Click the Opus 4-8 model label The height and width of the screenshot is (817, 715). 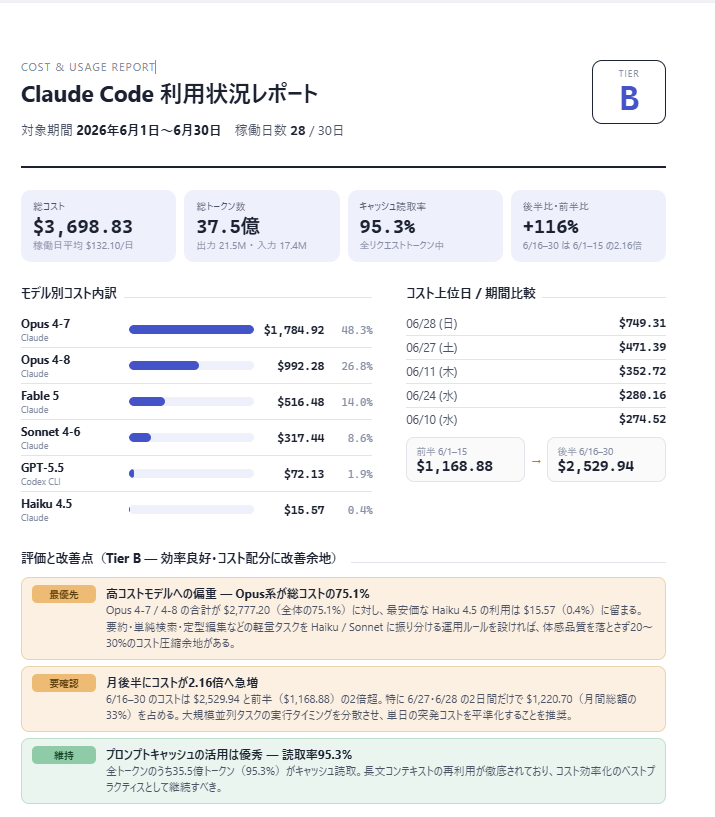click(x=45, y=360)
